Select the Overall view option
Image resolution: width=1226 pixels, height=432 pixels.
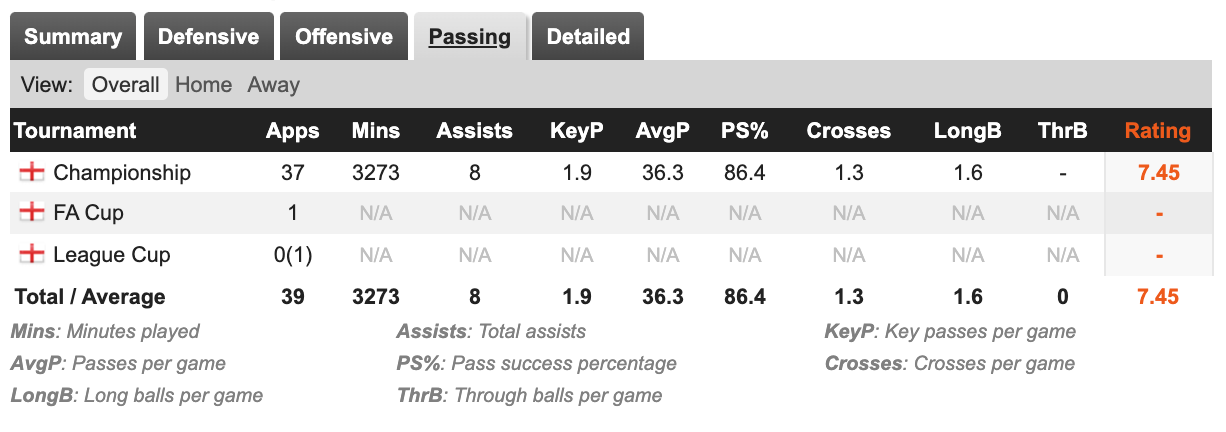pyautogui.click(x=125, y=85)
